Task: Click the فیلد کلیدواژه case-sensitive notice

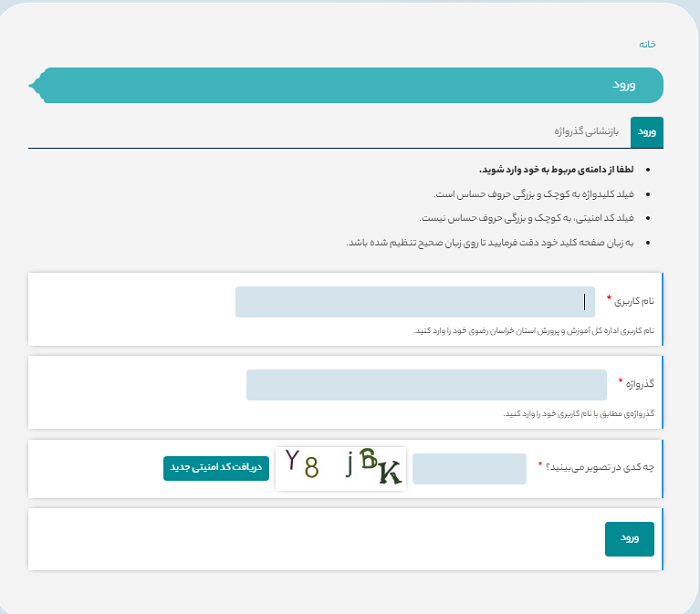Action: point(533,194)
